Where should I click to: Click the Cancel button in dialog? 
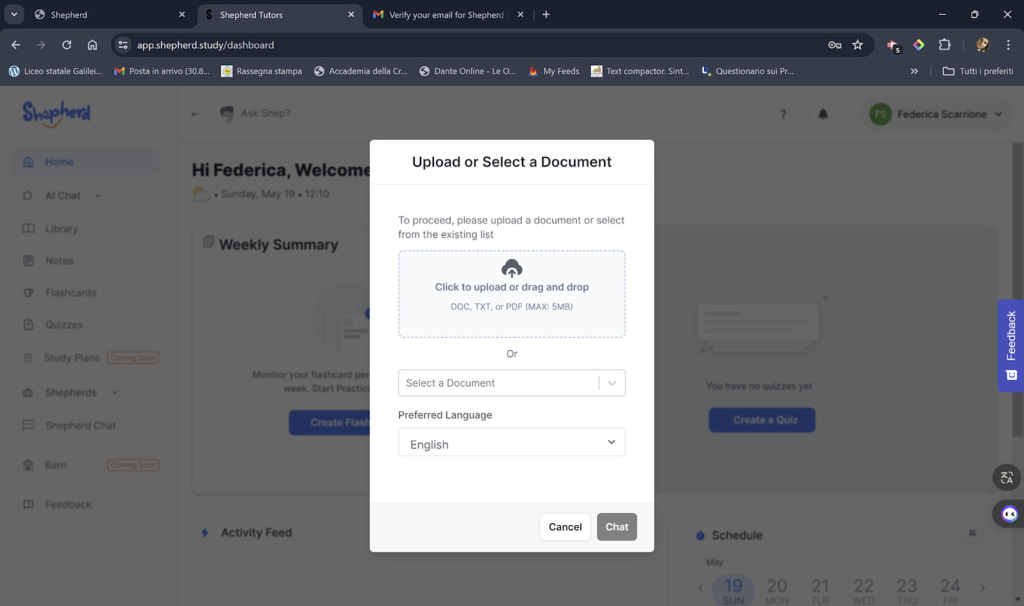click(565, 527)
